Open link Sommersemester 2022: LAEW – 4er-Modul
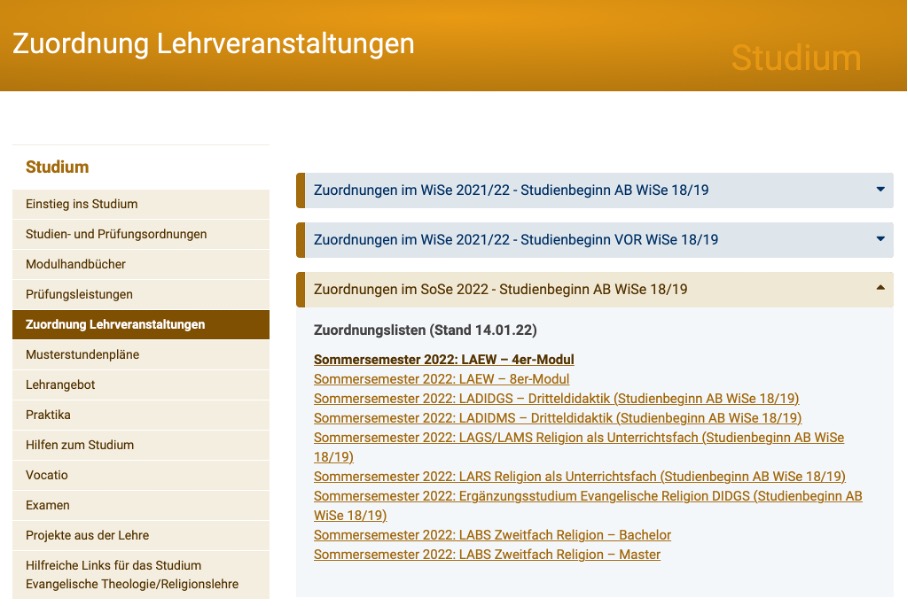The width and height of the screenshot is (908, 606). (444, 359)
